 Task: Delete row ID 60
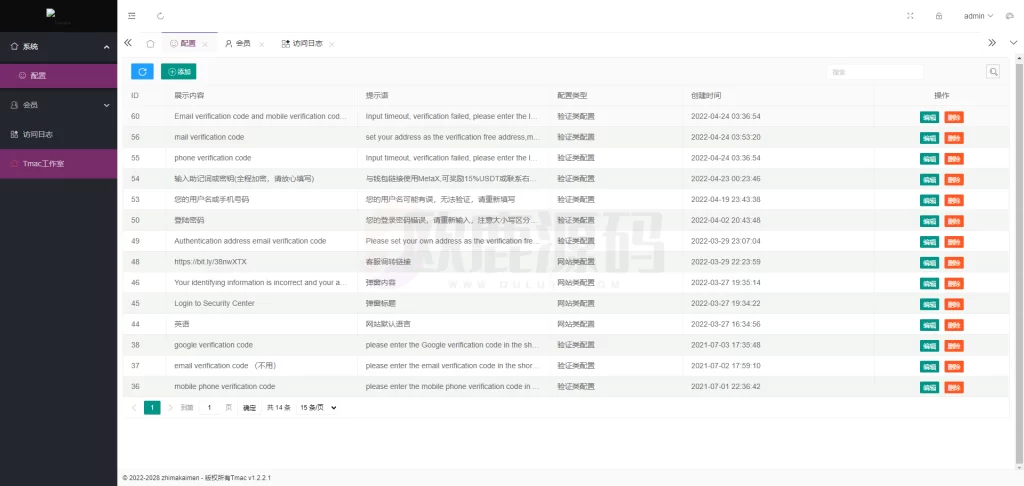coord(954,117)
